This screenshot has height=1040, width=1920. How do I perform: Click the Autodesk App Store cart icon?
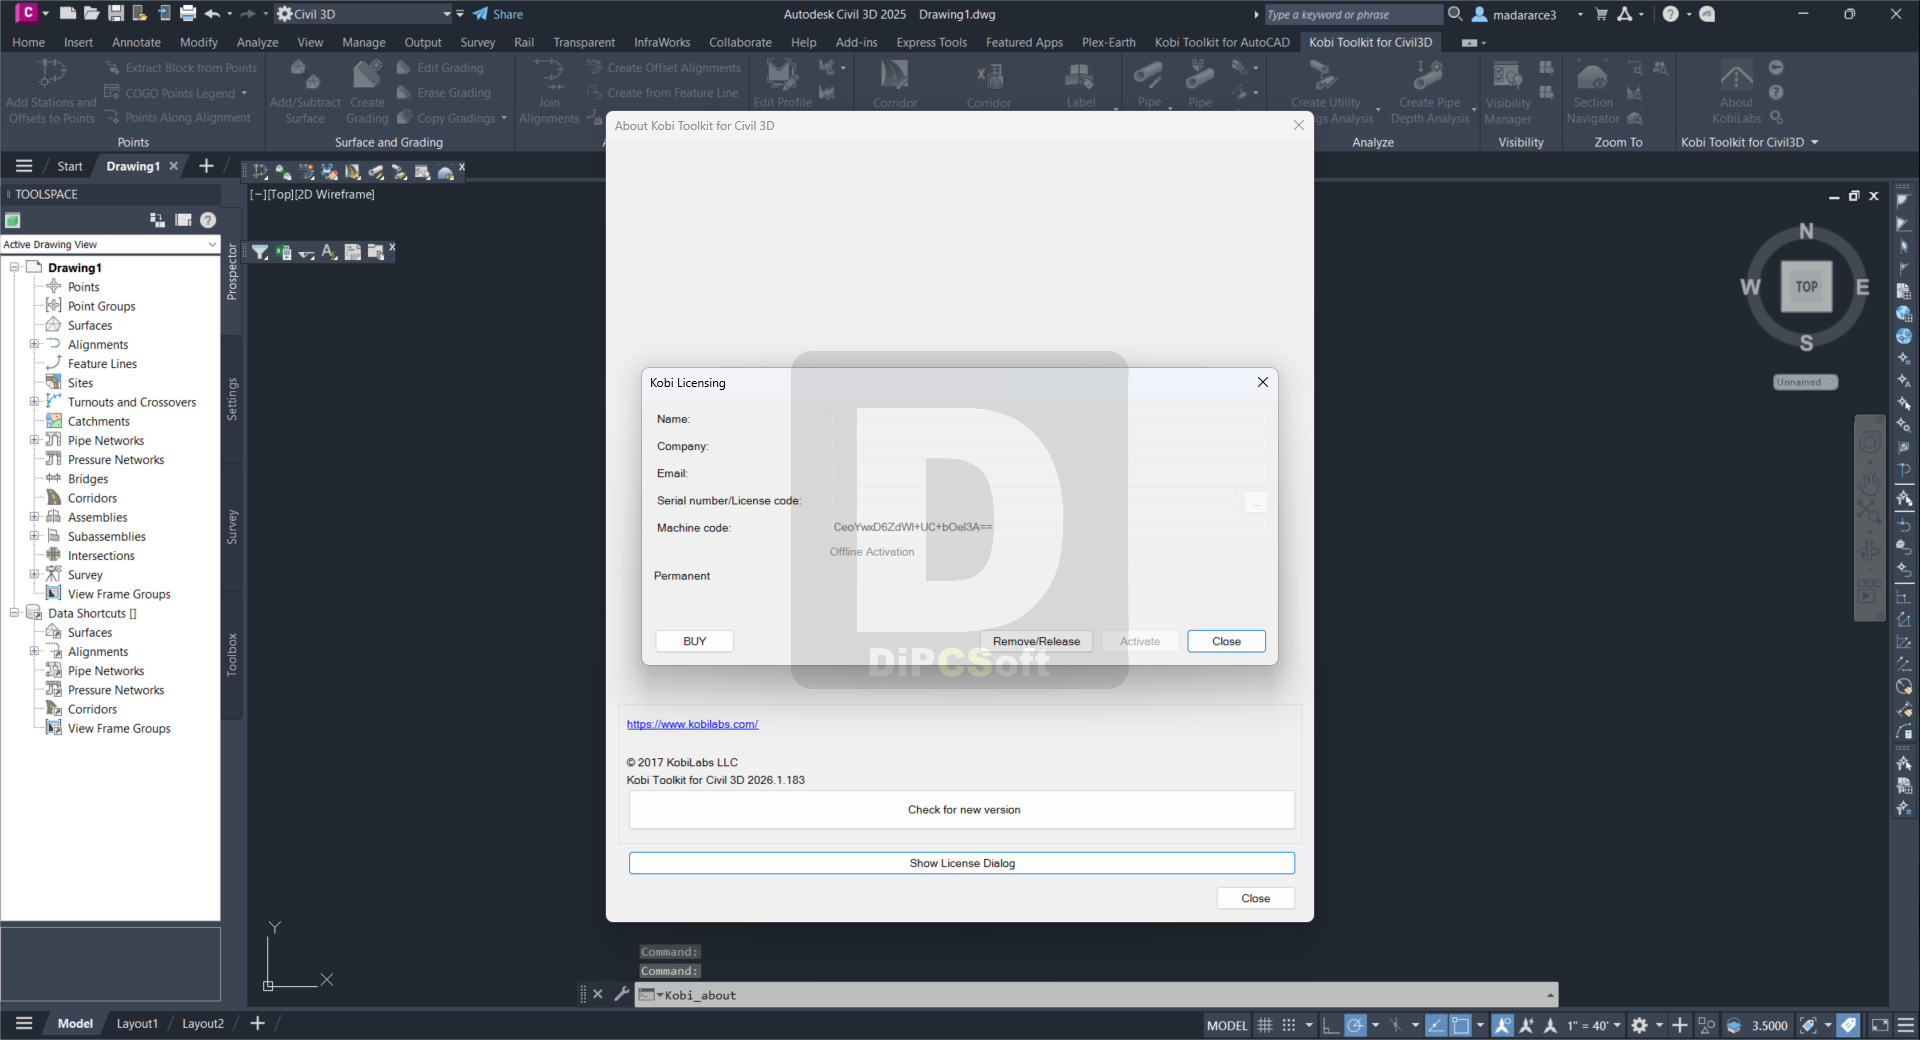click(1601, 14)
